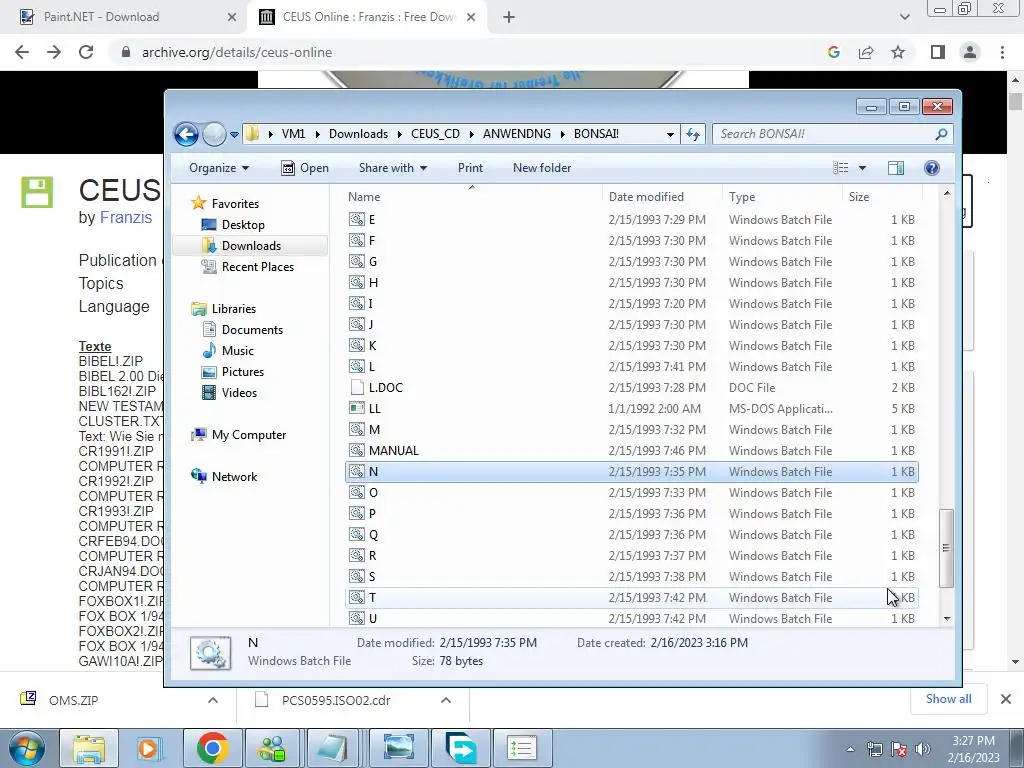Click ANWENDNG breadcrumb segment
The width and height of the screenshot is (1024, 768).
[x=517, y=134]
